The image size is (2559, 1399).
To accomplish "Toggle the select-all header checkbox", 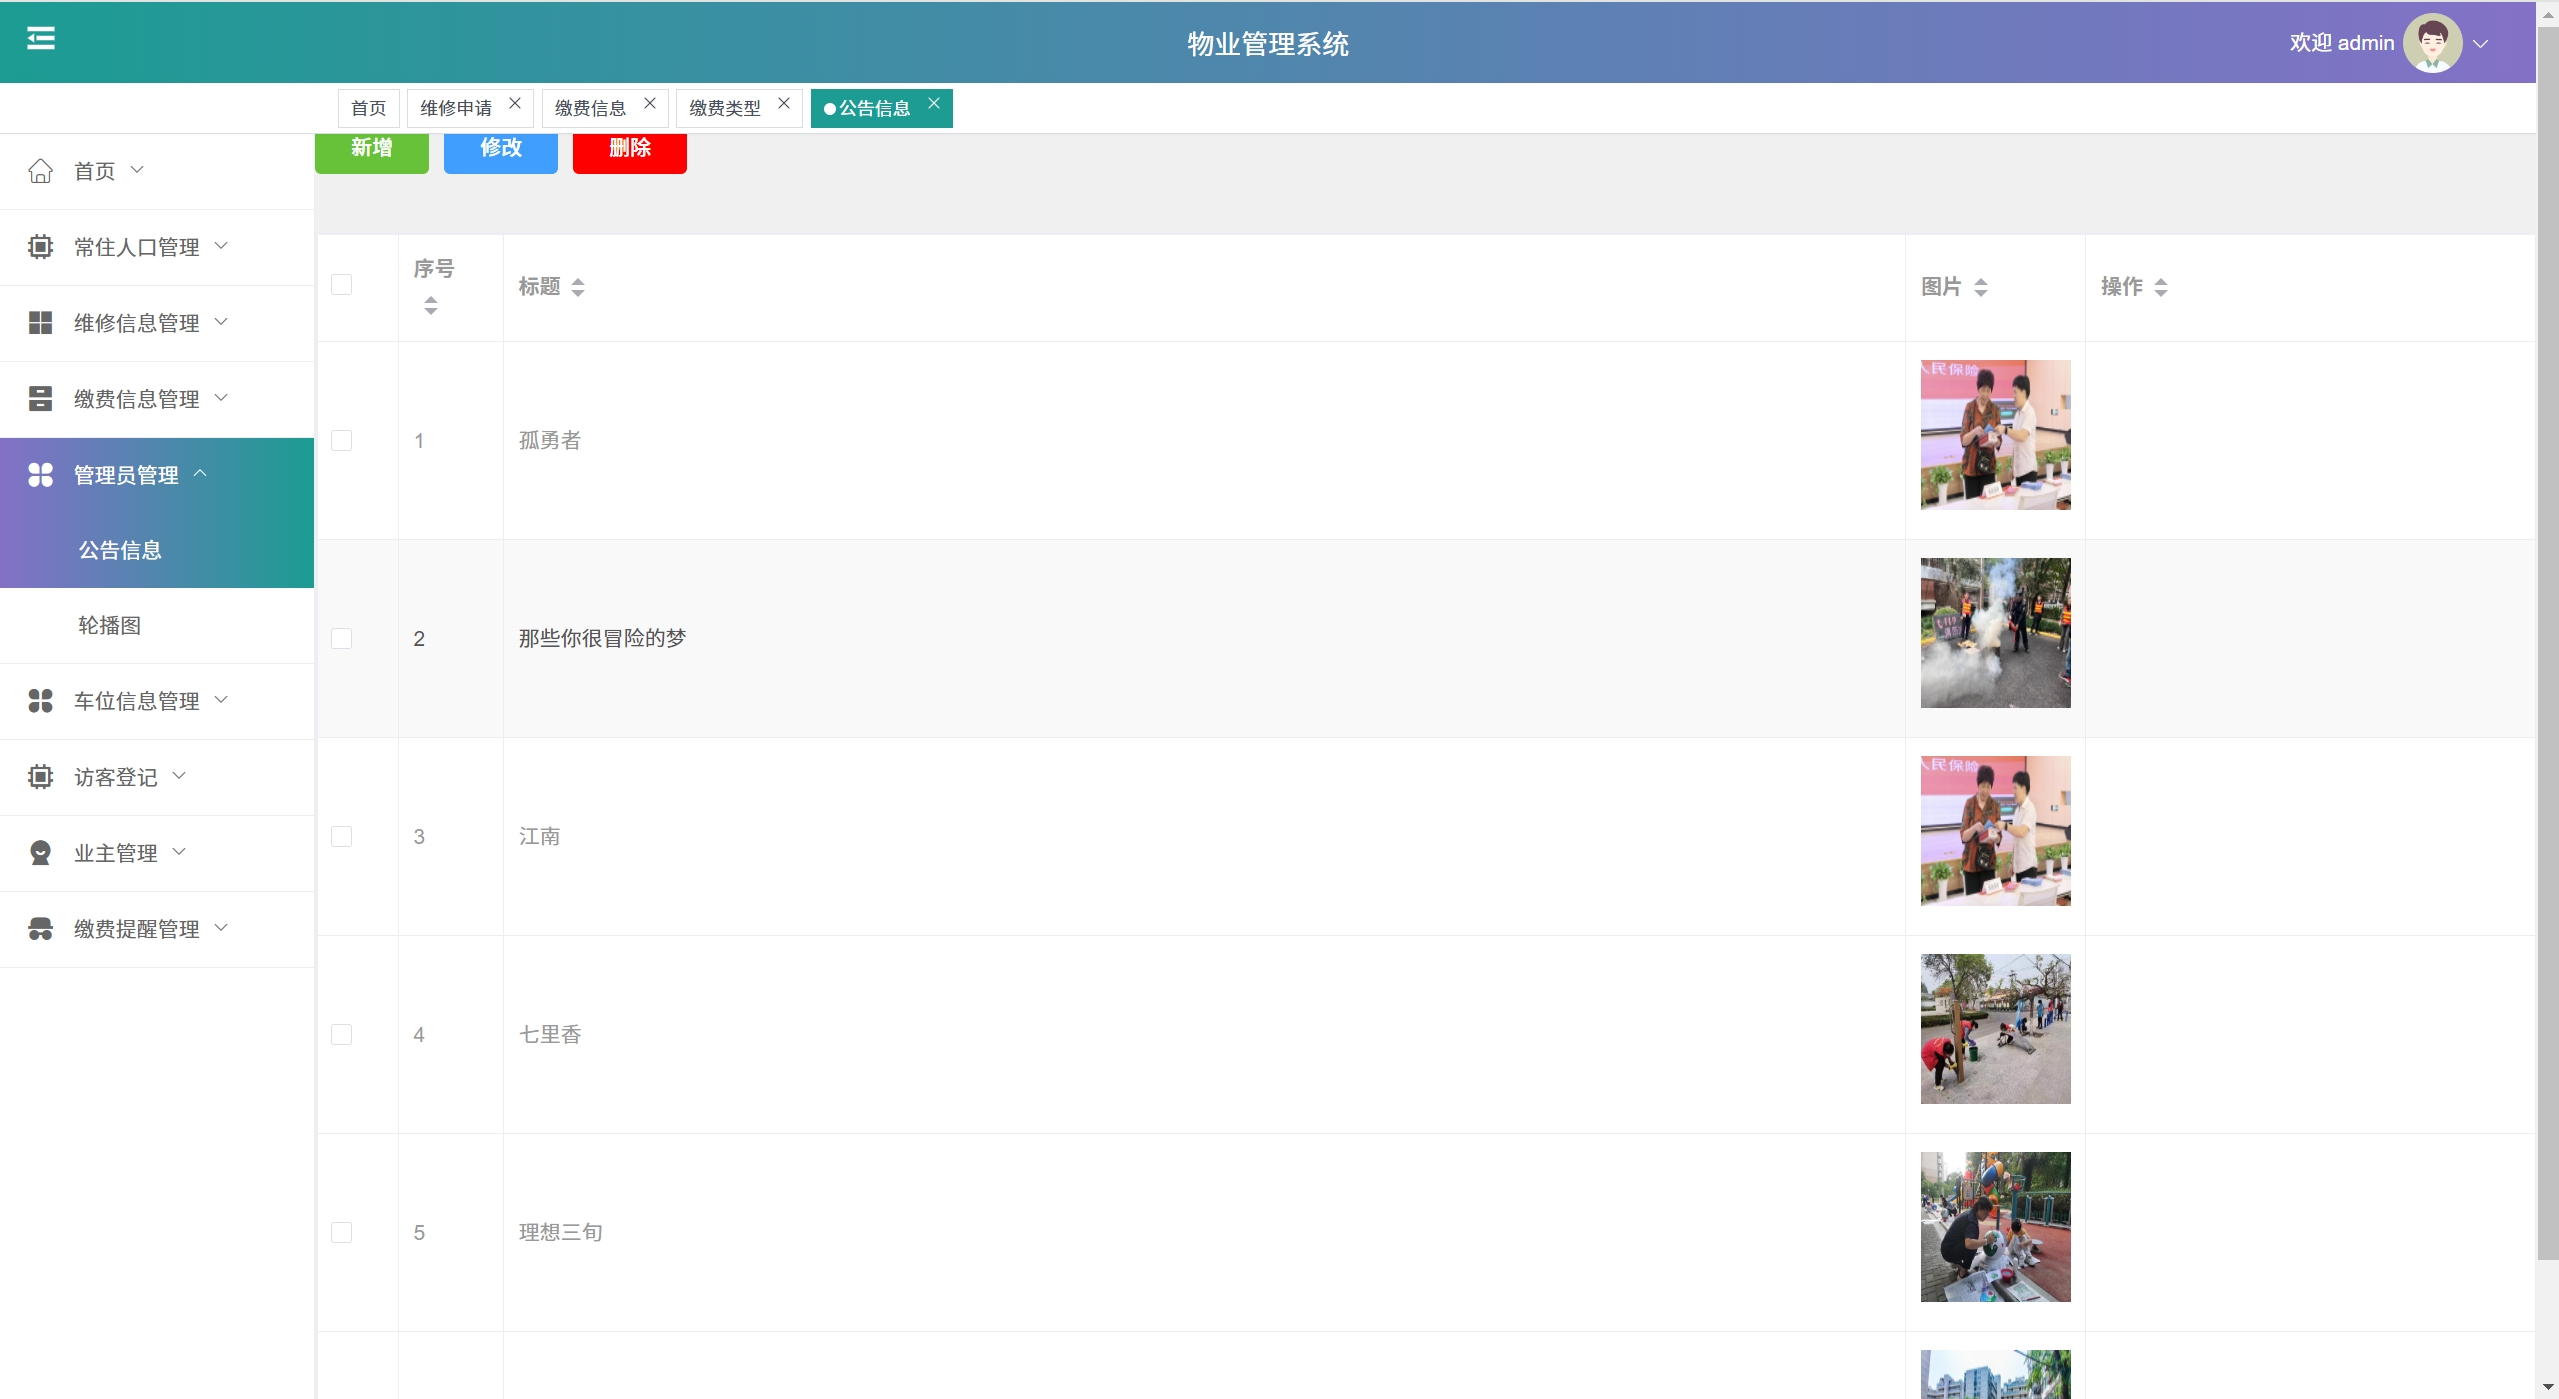I will [342, 285].
